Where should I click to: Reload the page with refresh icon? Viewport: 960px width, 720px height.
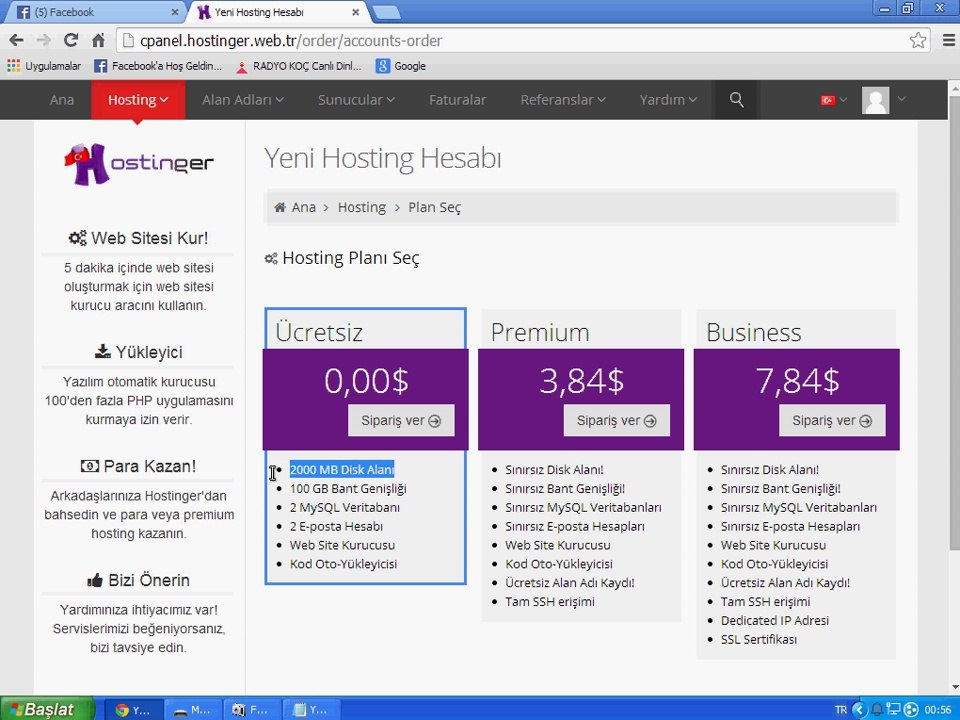pos(71,40)
